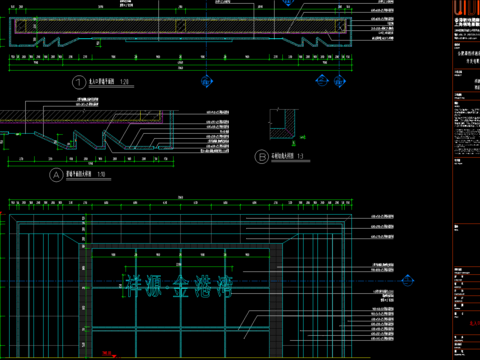The height and width of the screenshot is (360, 480).
Task: Select the green dimension line under detail A
Action: point(91,161)
